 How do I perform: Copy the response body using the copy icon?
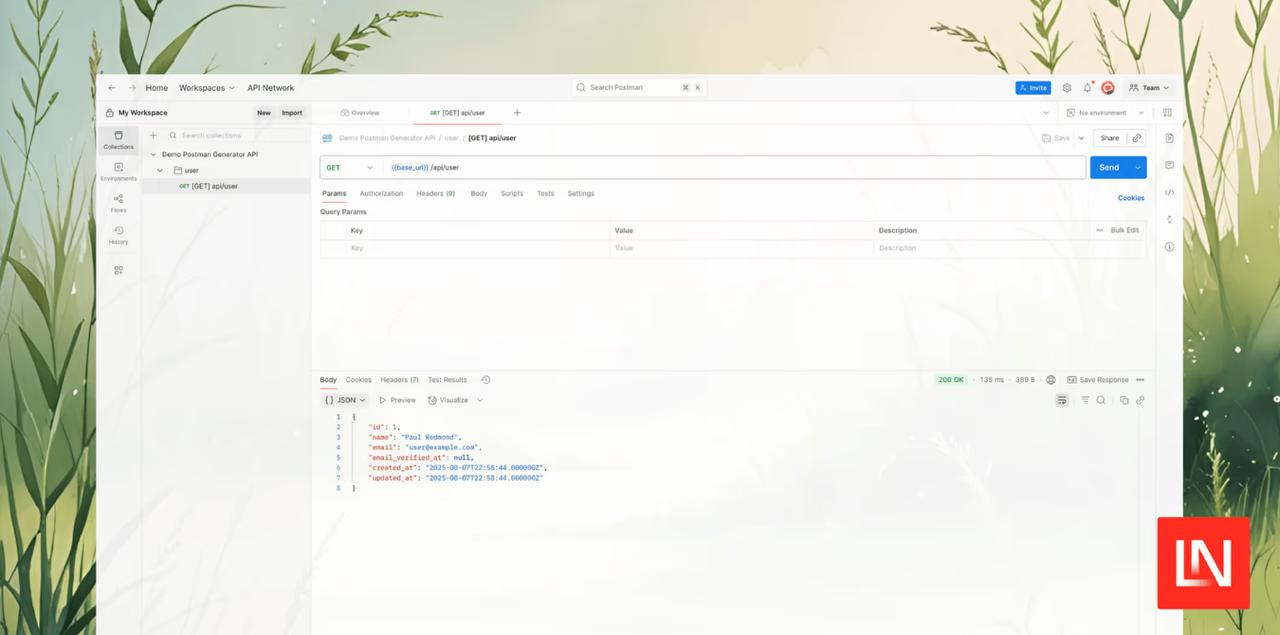point(1123,399)
